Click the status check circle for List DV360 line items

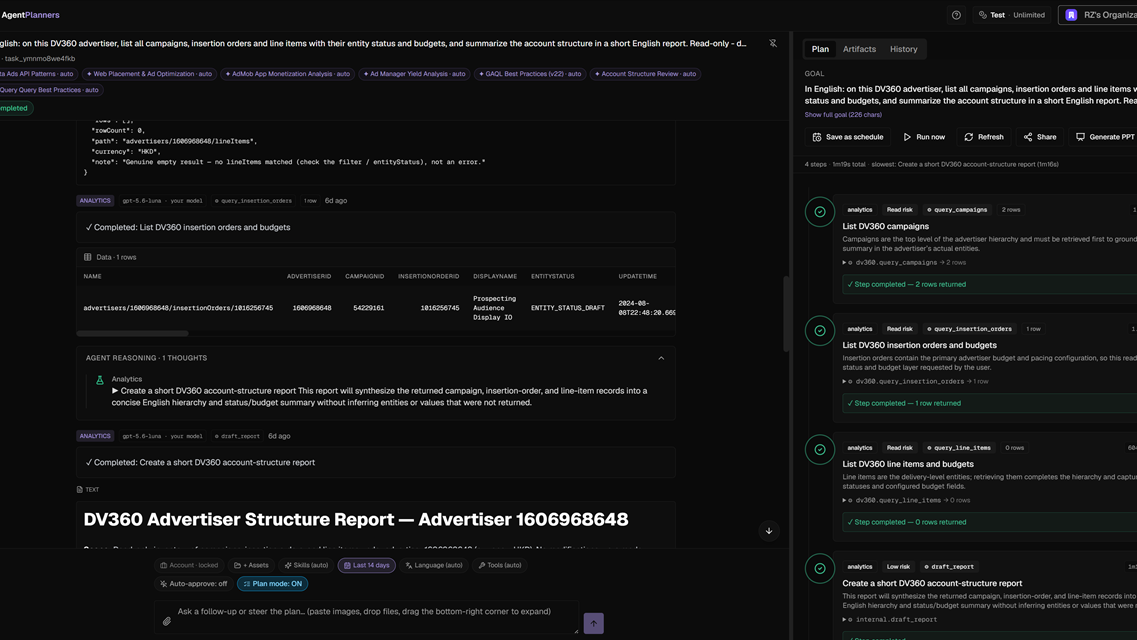click(819, 450)
